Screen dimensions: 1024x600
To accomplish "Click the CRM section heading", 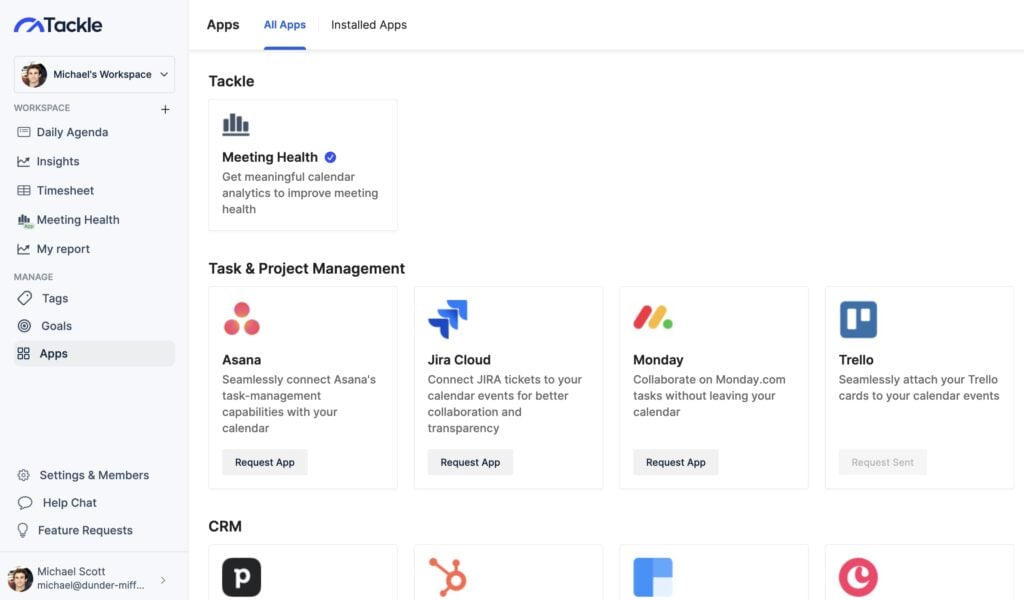I will [225, 526].
